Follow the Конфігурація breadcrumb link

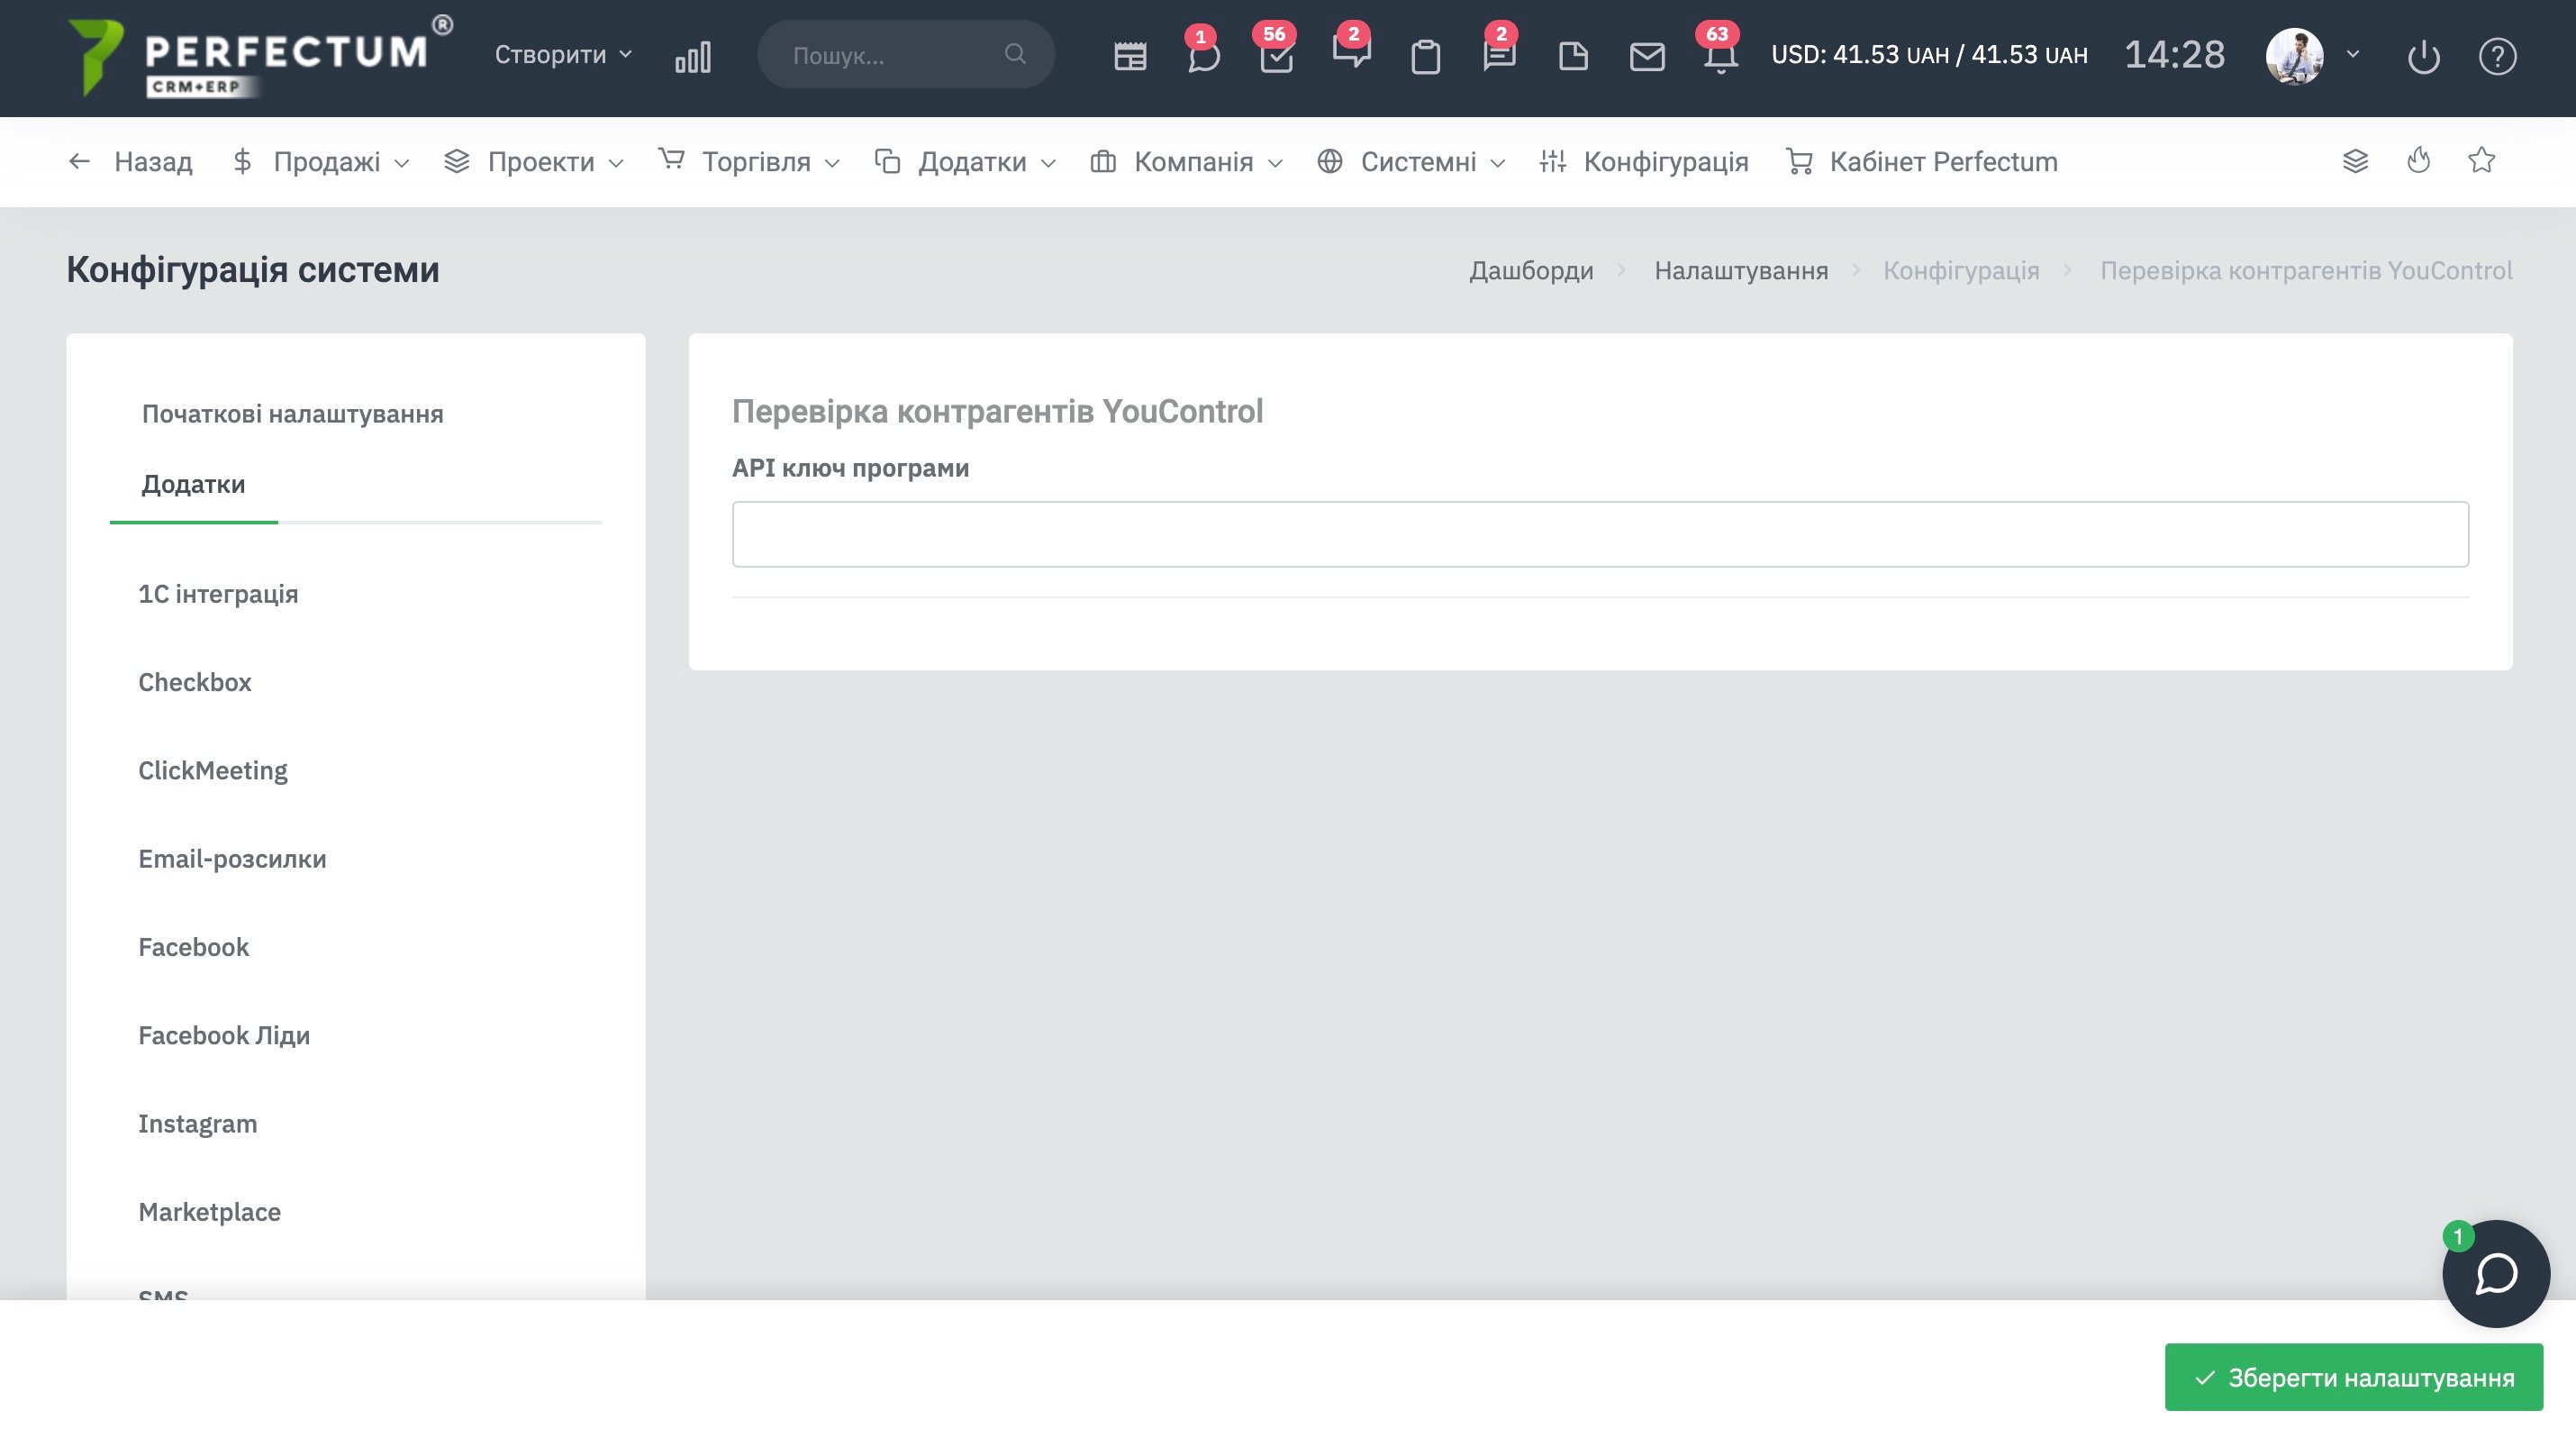(1960, 270)
